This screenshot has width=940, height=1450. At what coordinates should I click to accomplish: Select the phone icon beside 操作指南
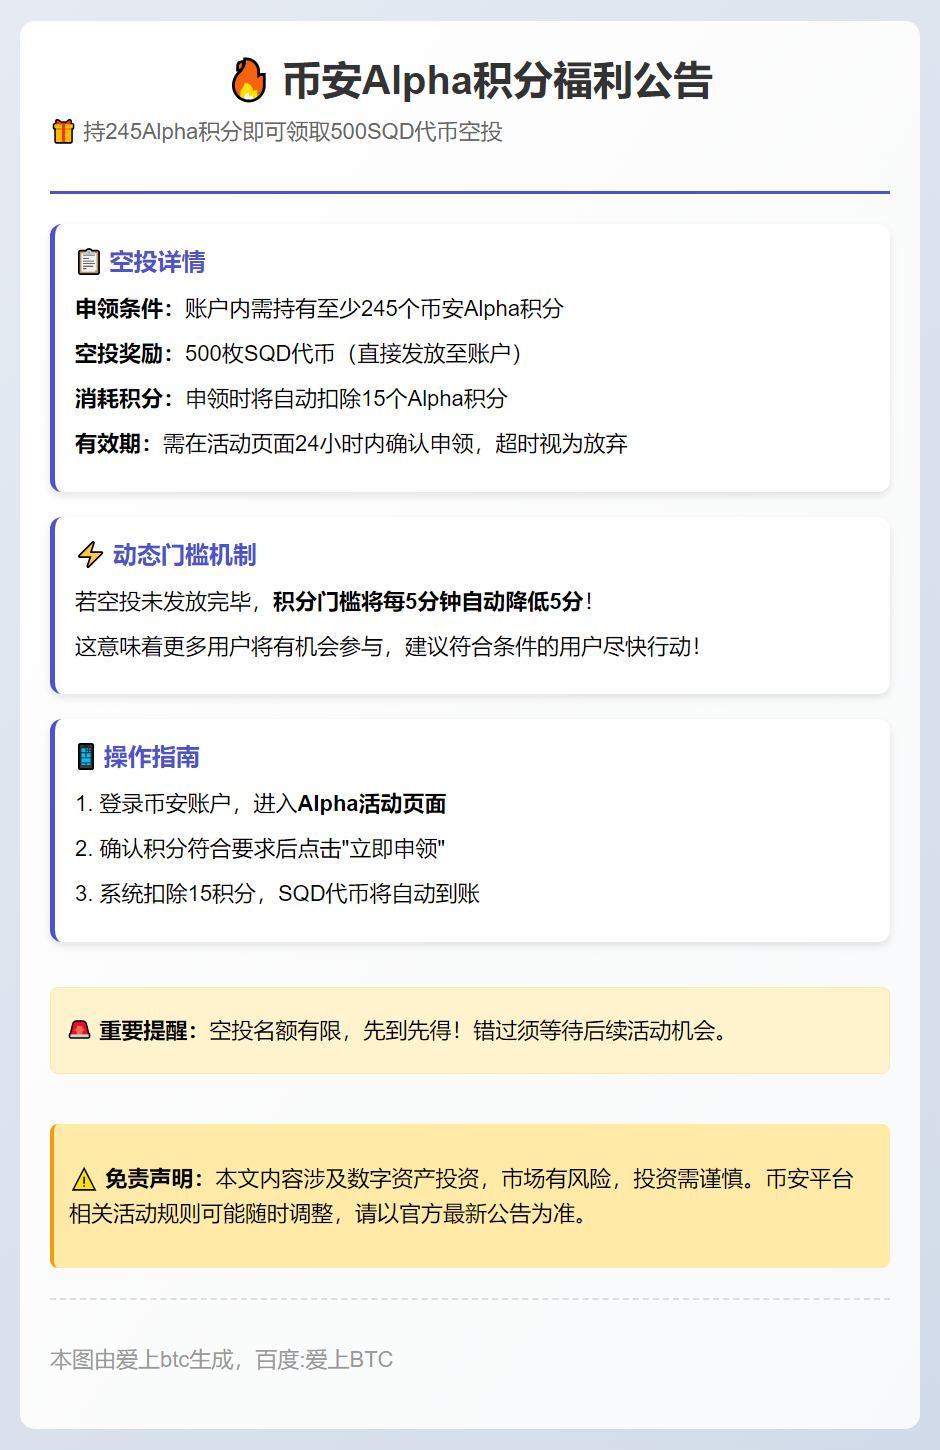[x=87, y=757]
